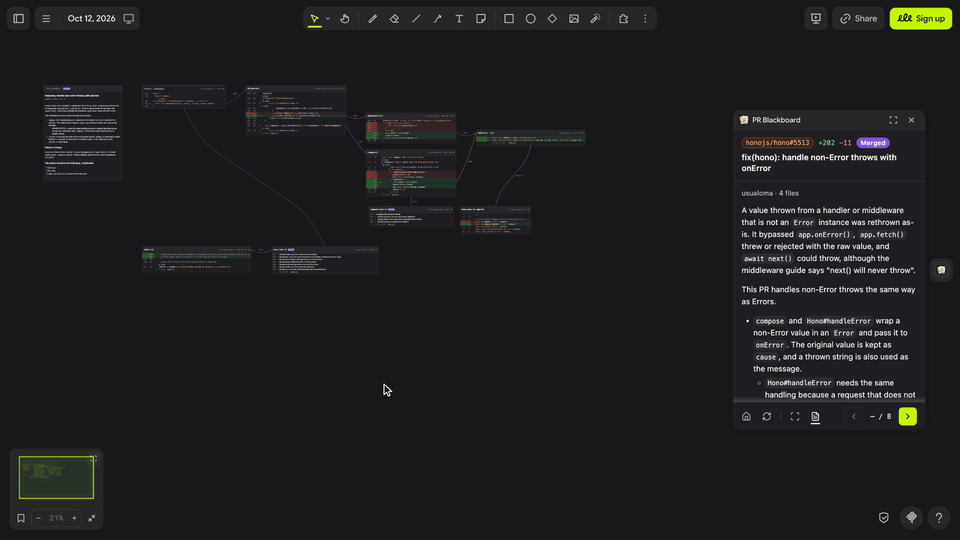
Task: Select the Arrow connector tool
Action: 437,18
